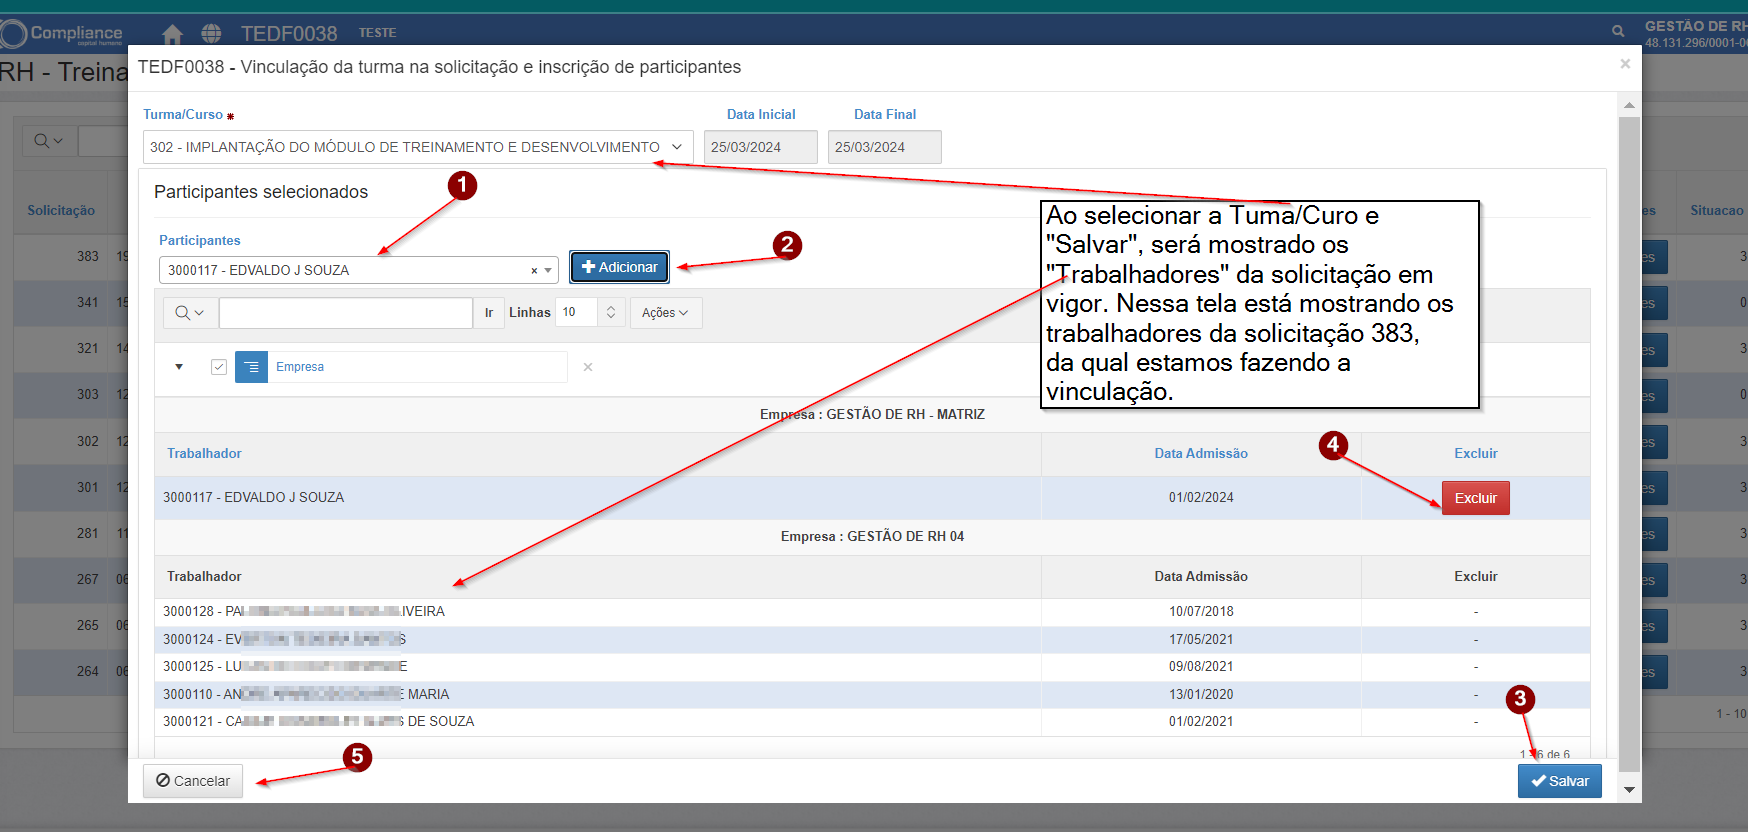Screen dimensions: 1748x832
Task: Click solicitação 341 in background list
Action: tap(88, 302)
